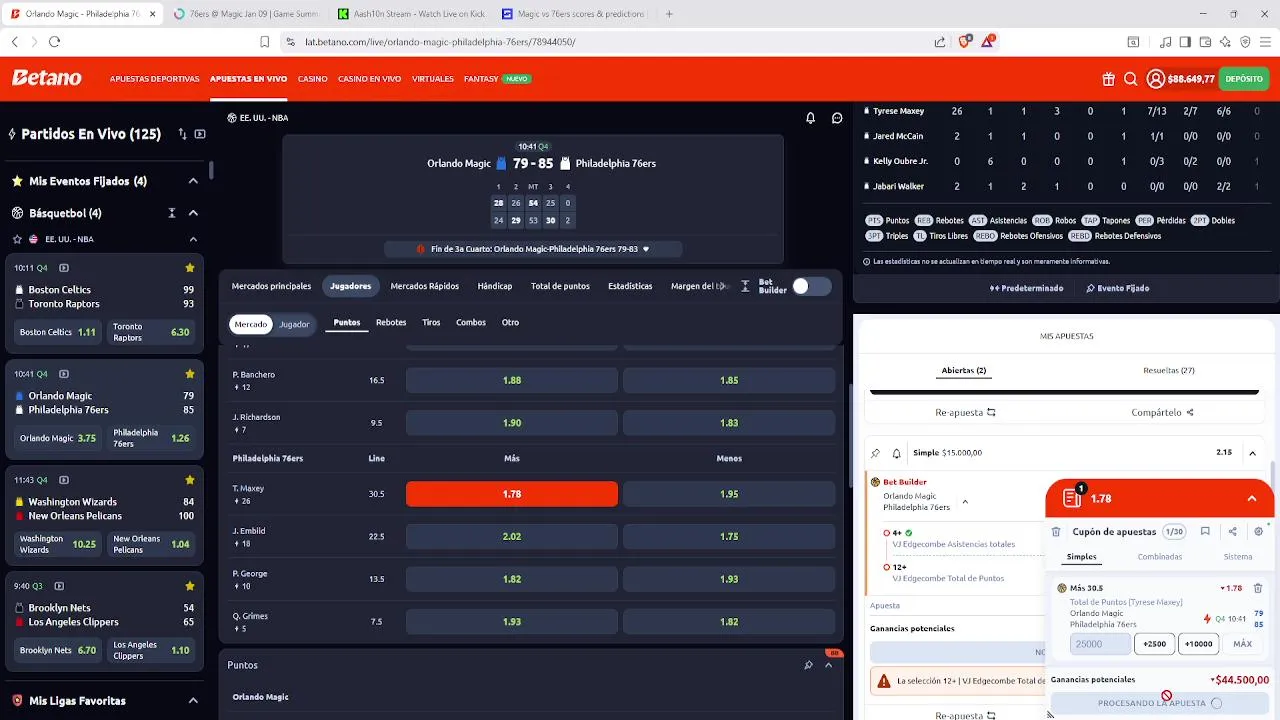
Task: Go to Casino En Vivo section
Action: (x=369, y=79)
